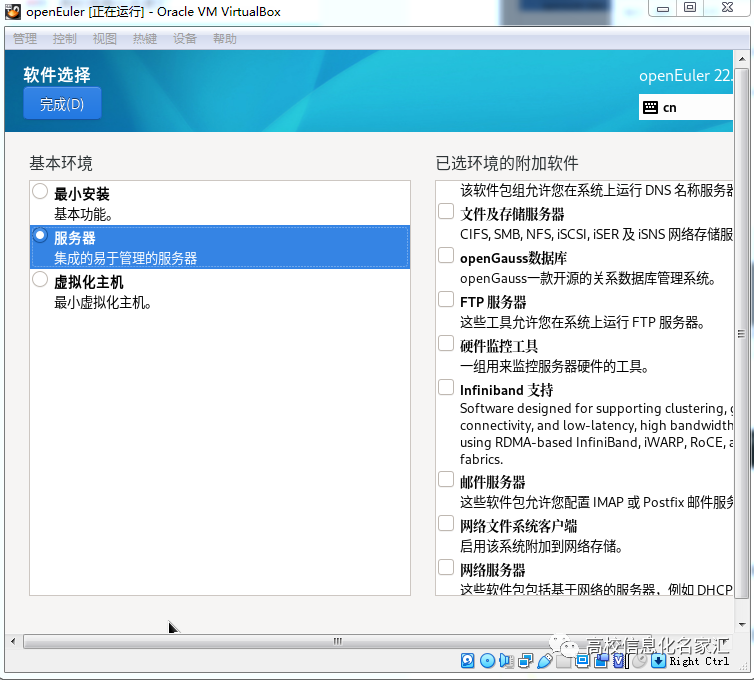Toggle the mouse integration status icon
The height and width of the screenshot is (680, 754).
click(x=640, y=661)
